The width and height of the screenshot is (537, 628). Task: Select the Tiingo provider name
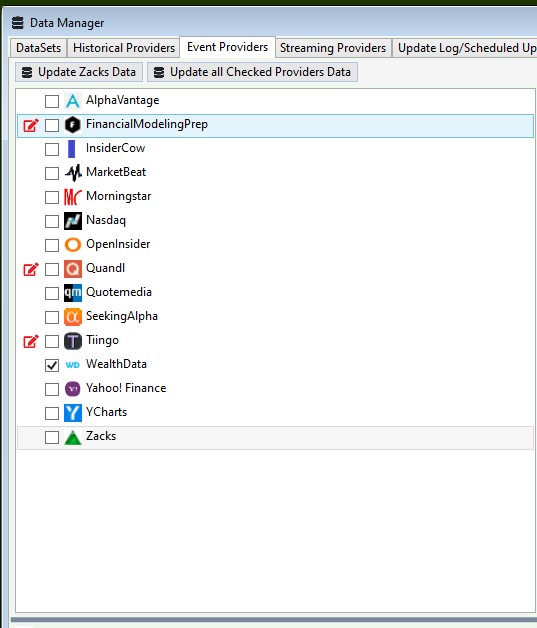coord(103,340)
